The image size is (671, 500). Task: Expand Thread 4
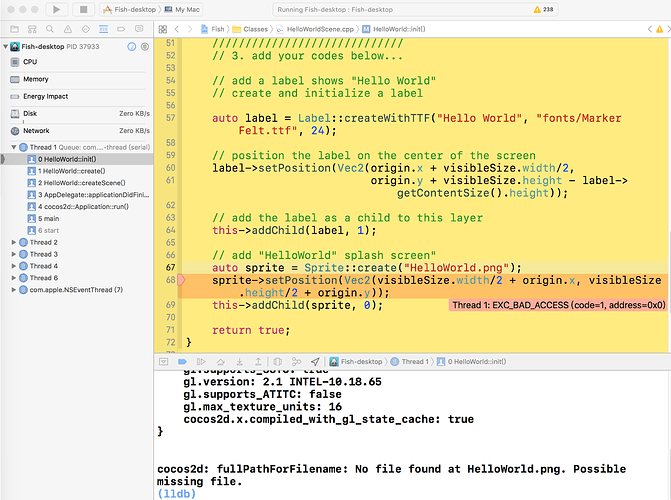pyautogui.click(x=14, y=266)
